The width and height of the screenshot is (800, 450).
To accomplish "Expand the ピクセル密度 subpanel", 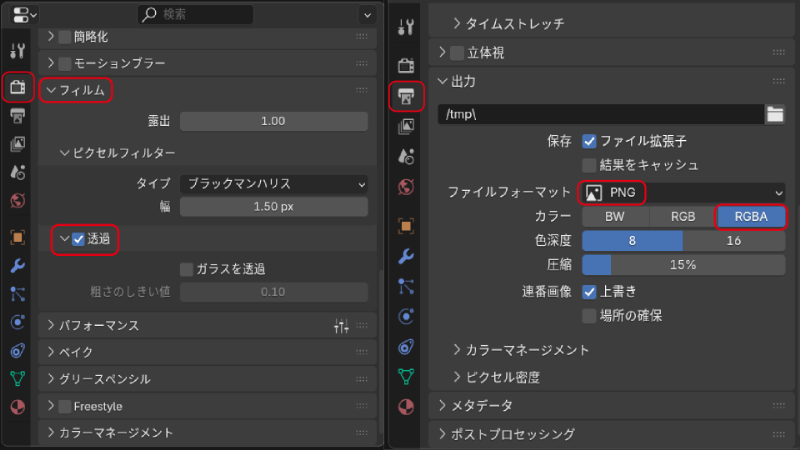I will (457, 377).
